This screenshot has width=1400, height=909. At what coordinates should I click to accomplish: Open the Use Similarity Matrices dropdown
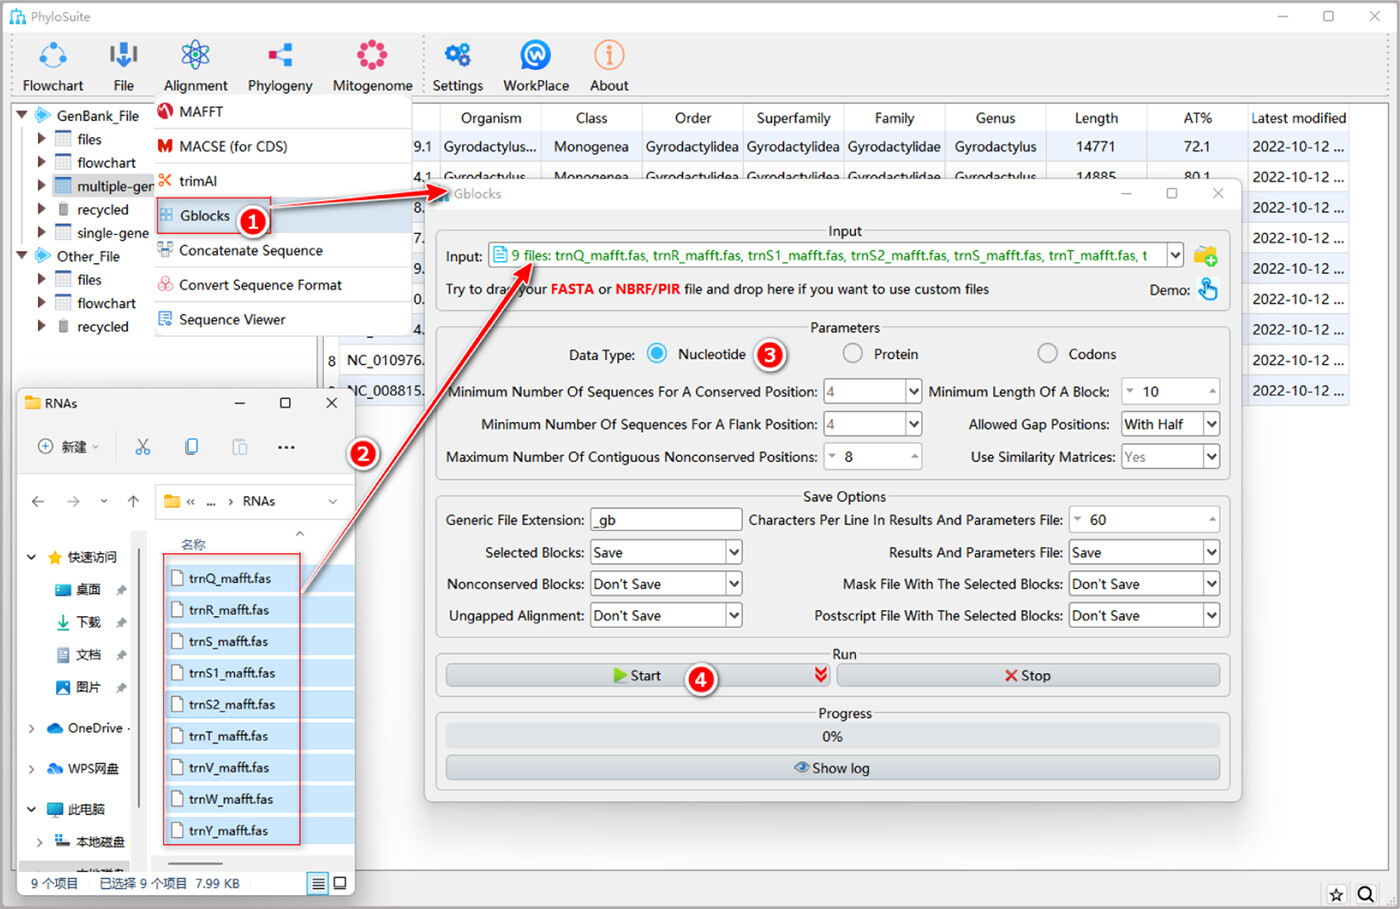coord(1211,457)
